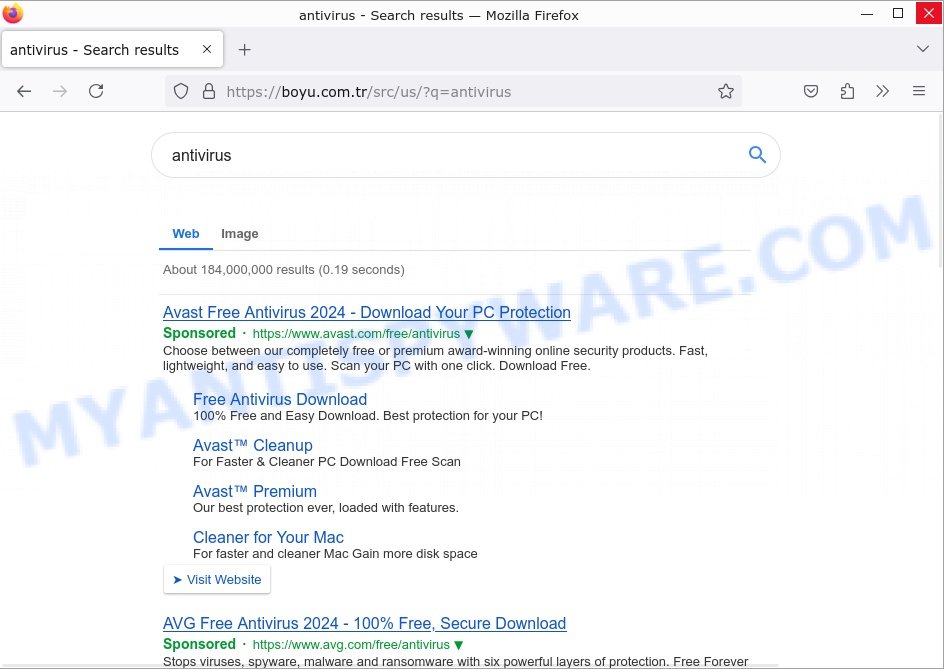Click the Sponsored label under AVG result
The image size is (944, 669).
click(x=199, y=644)
